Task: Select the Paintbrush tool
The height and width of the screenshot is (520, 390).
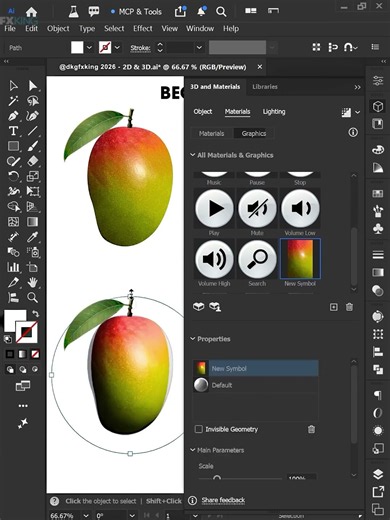Action: click(x=33, y=146)
